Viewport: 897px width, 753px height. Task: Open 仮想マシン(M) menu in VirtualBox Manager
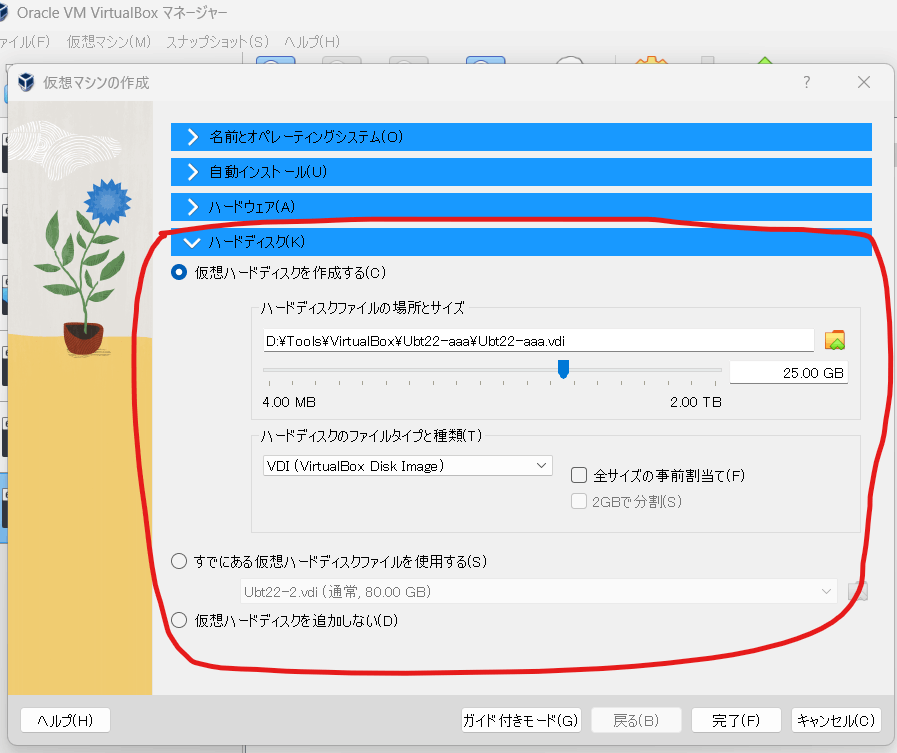pyautogui.click(x=109, y=42)
